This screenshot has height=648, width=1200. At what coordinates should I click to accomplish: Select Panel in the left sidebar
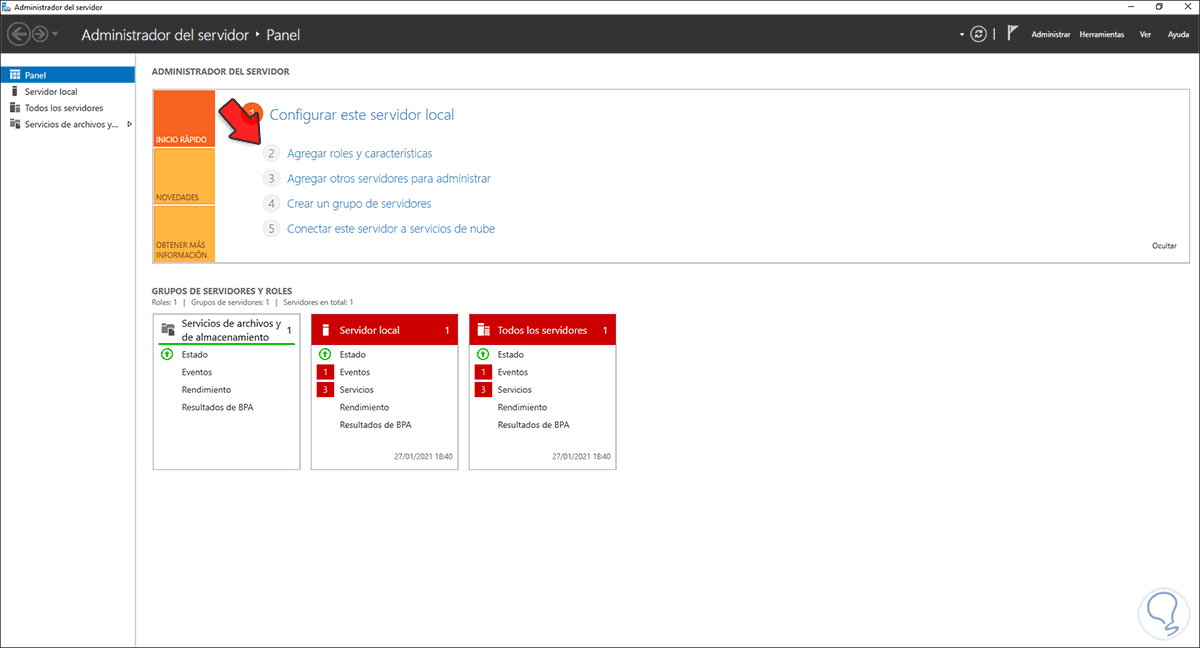68,74
